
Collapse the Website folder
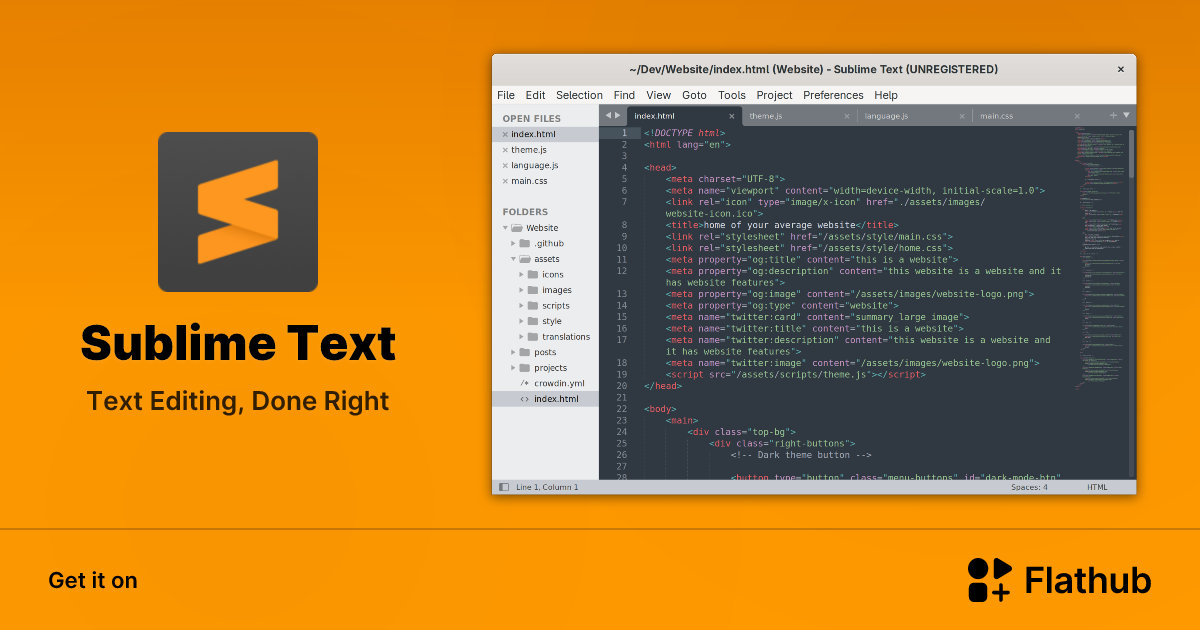506,228
